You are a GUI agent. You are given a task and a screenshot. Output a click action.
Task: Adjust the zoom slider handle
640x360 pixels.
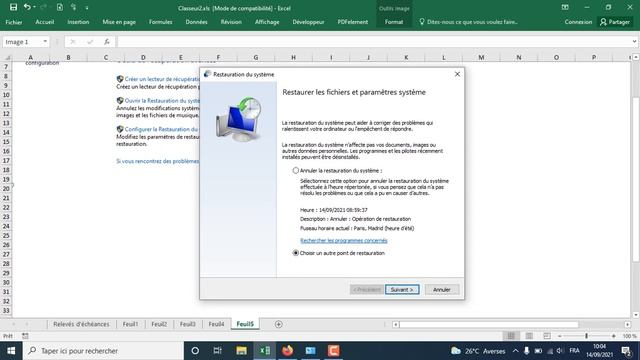click(x=587, y=336)
